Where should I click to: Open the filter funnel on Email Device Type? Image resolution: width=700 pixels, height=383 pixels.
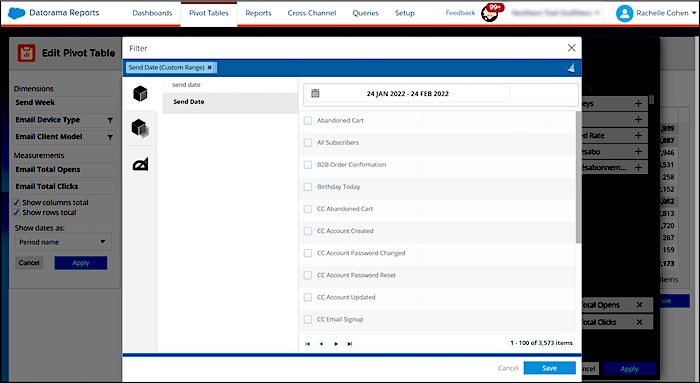(110, 120)
